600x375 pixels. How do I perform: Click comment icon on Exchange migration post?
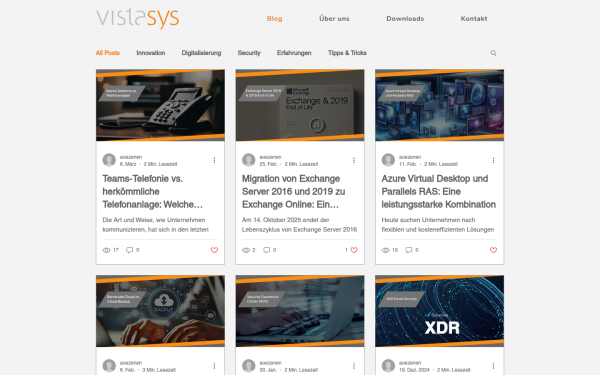[x=266, y=250]
